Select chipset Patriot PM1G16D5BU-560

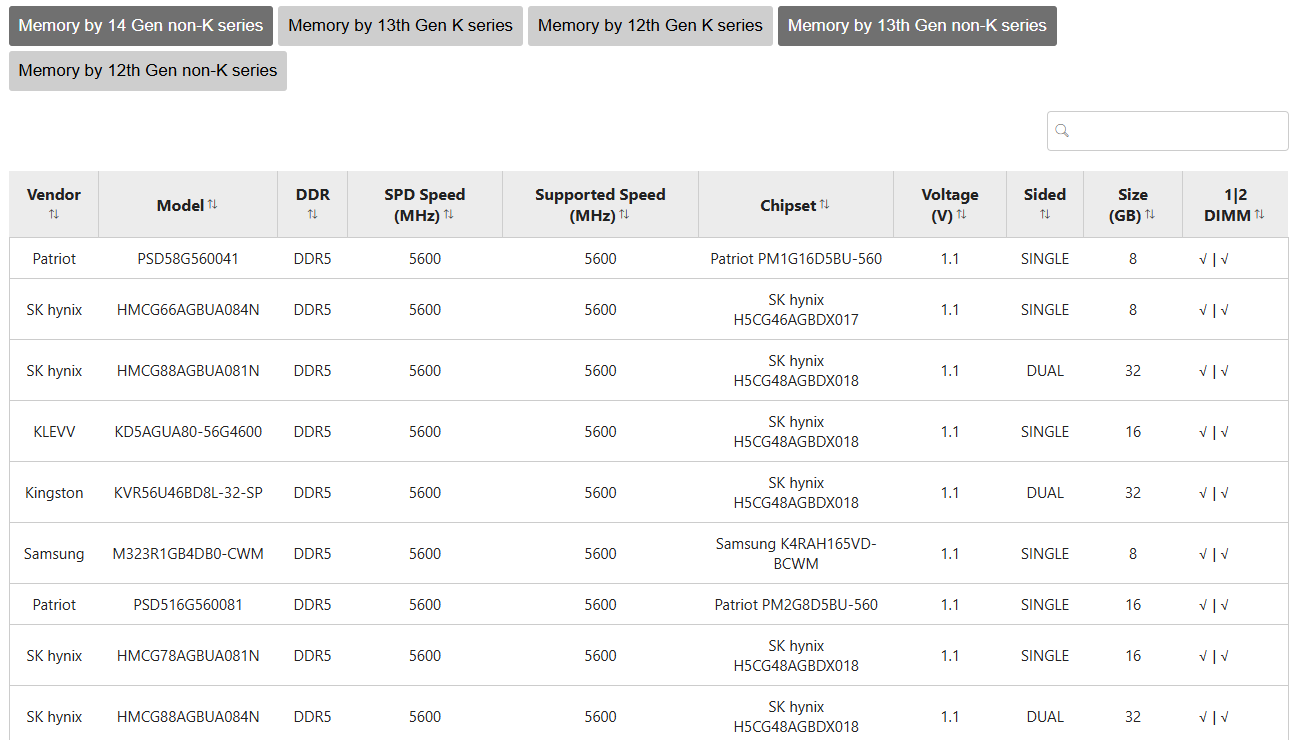tap(796, 259)
